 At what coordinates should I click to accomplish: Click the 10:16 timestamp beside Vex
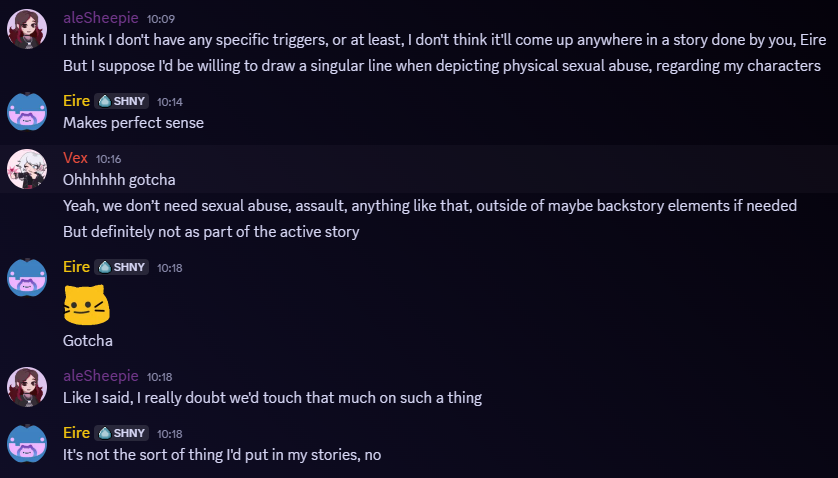point(109,159)
